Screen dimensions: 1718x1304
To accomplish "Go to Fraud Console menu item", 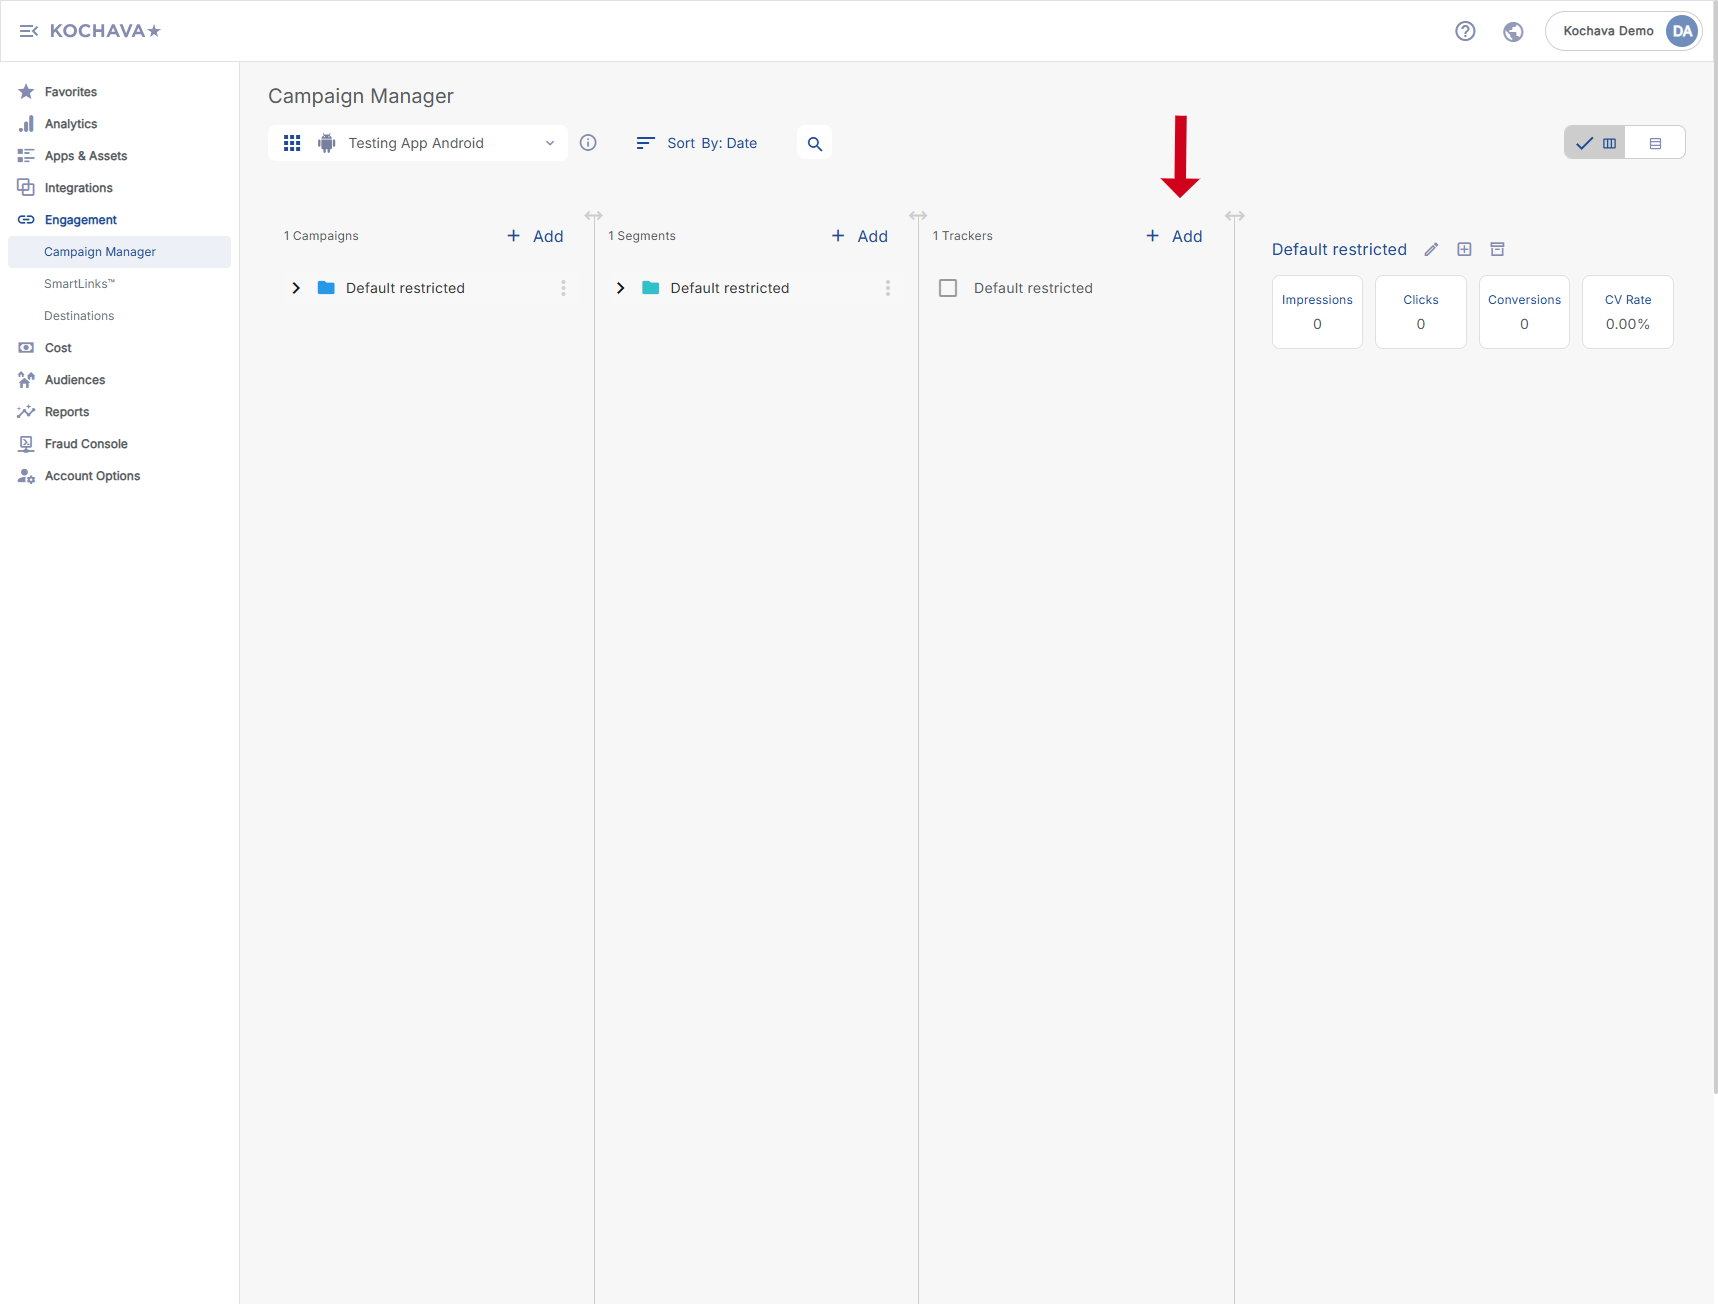I will [86, 444].
